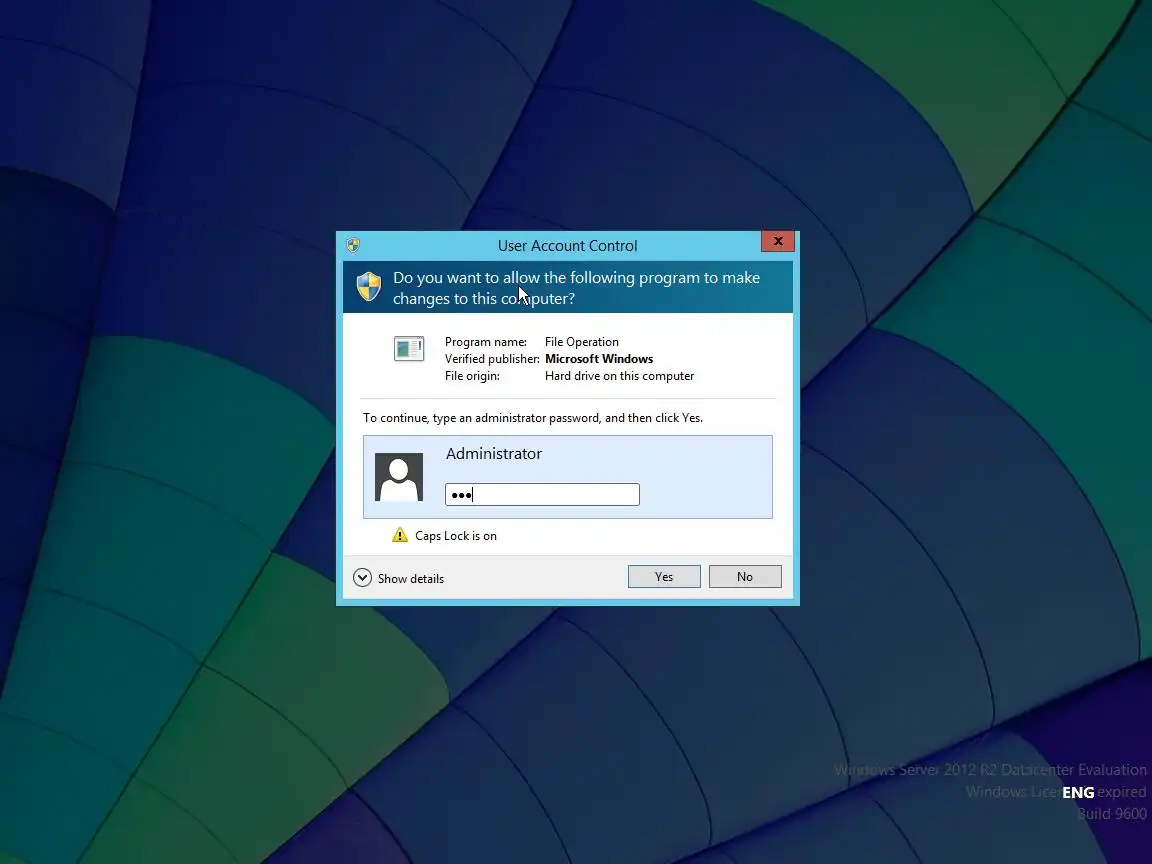
Task: Click the Caps Lock warning triangle icon
Action: pyautogui.click(x=400, y=535)
